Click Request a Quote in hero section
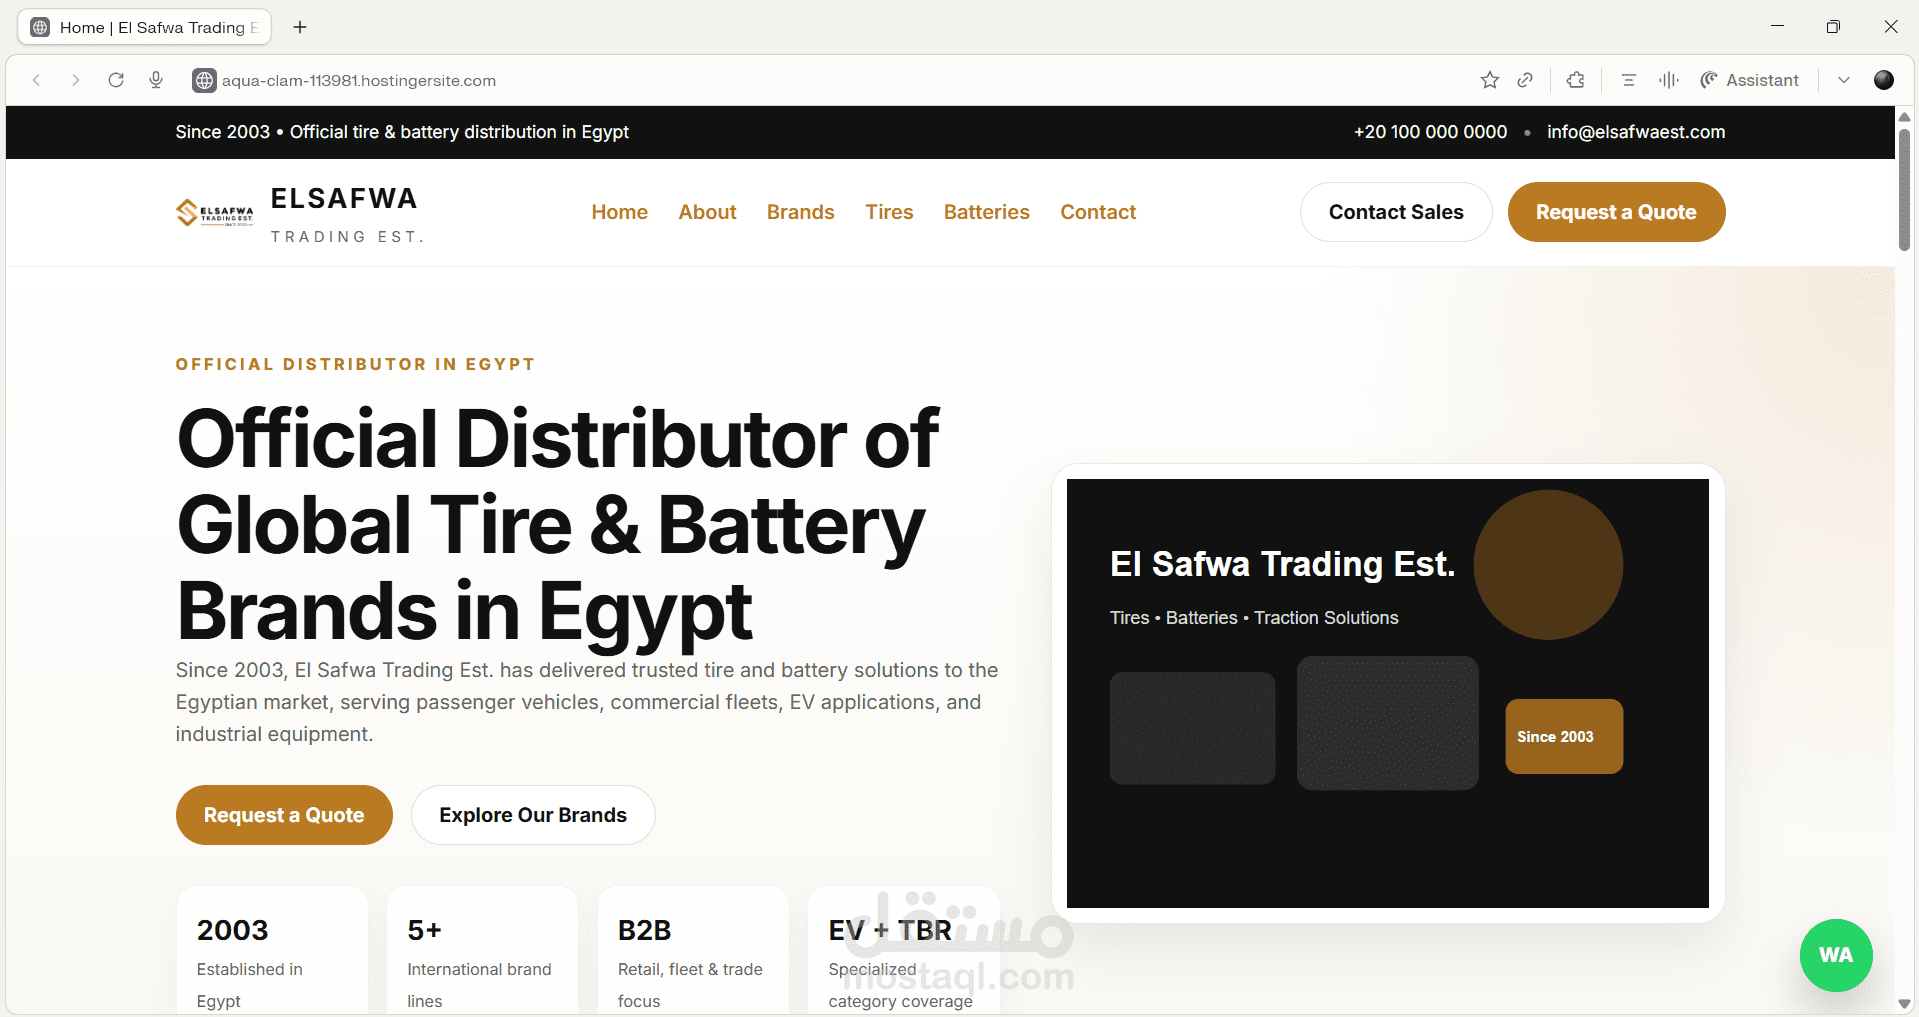Screen dimensions: 1919x1017 point(284,815)
